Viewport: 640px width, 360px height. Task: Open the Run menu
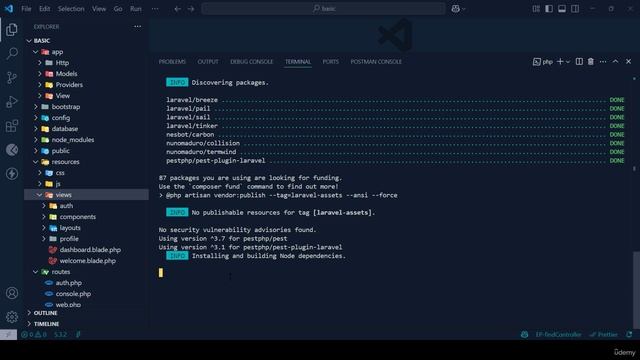pos(136,9)
